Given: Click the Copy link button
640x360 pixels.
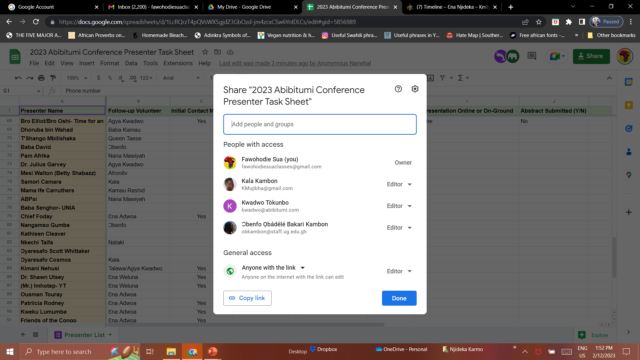Looking at the screenshot, I should coord(247,298).
